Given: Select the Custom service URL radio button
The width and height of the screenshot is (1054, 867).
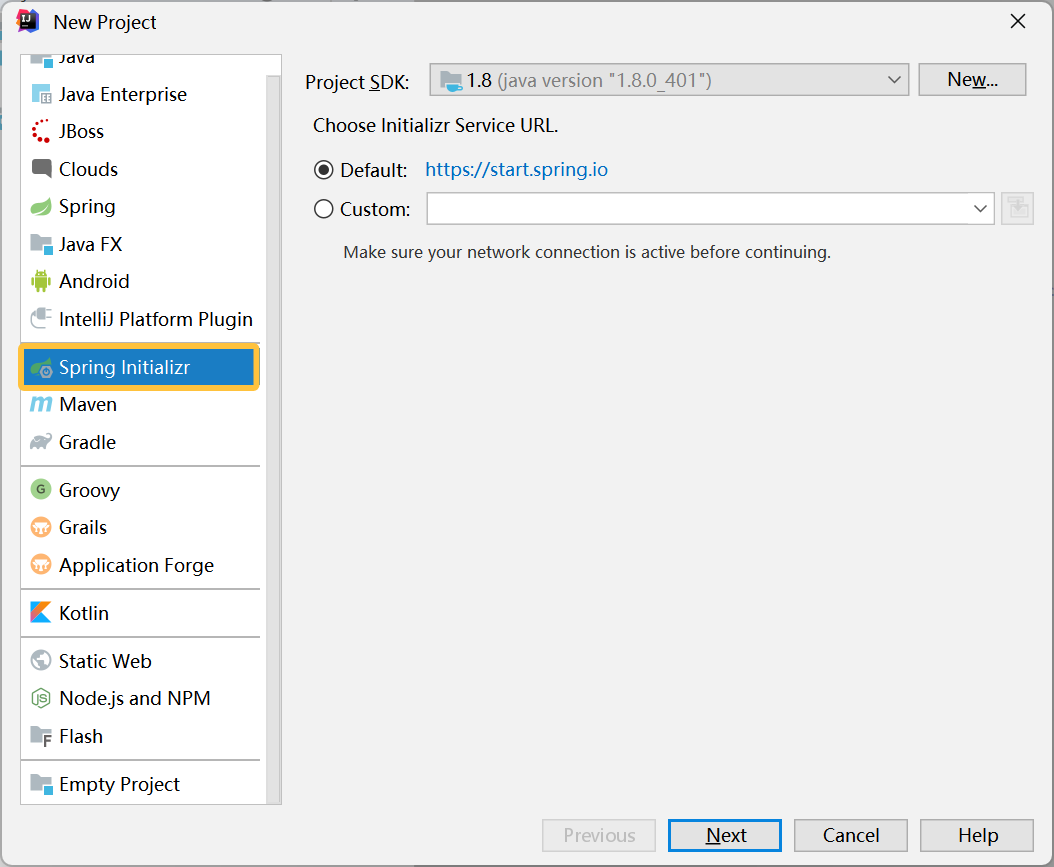Looking at the screenshot, I should coord(323,209).
